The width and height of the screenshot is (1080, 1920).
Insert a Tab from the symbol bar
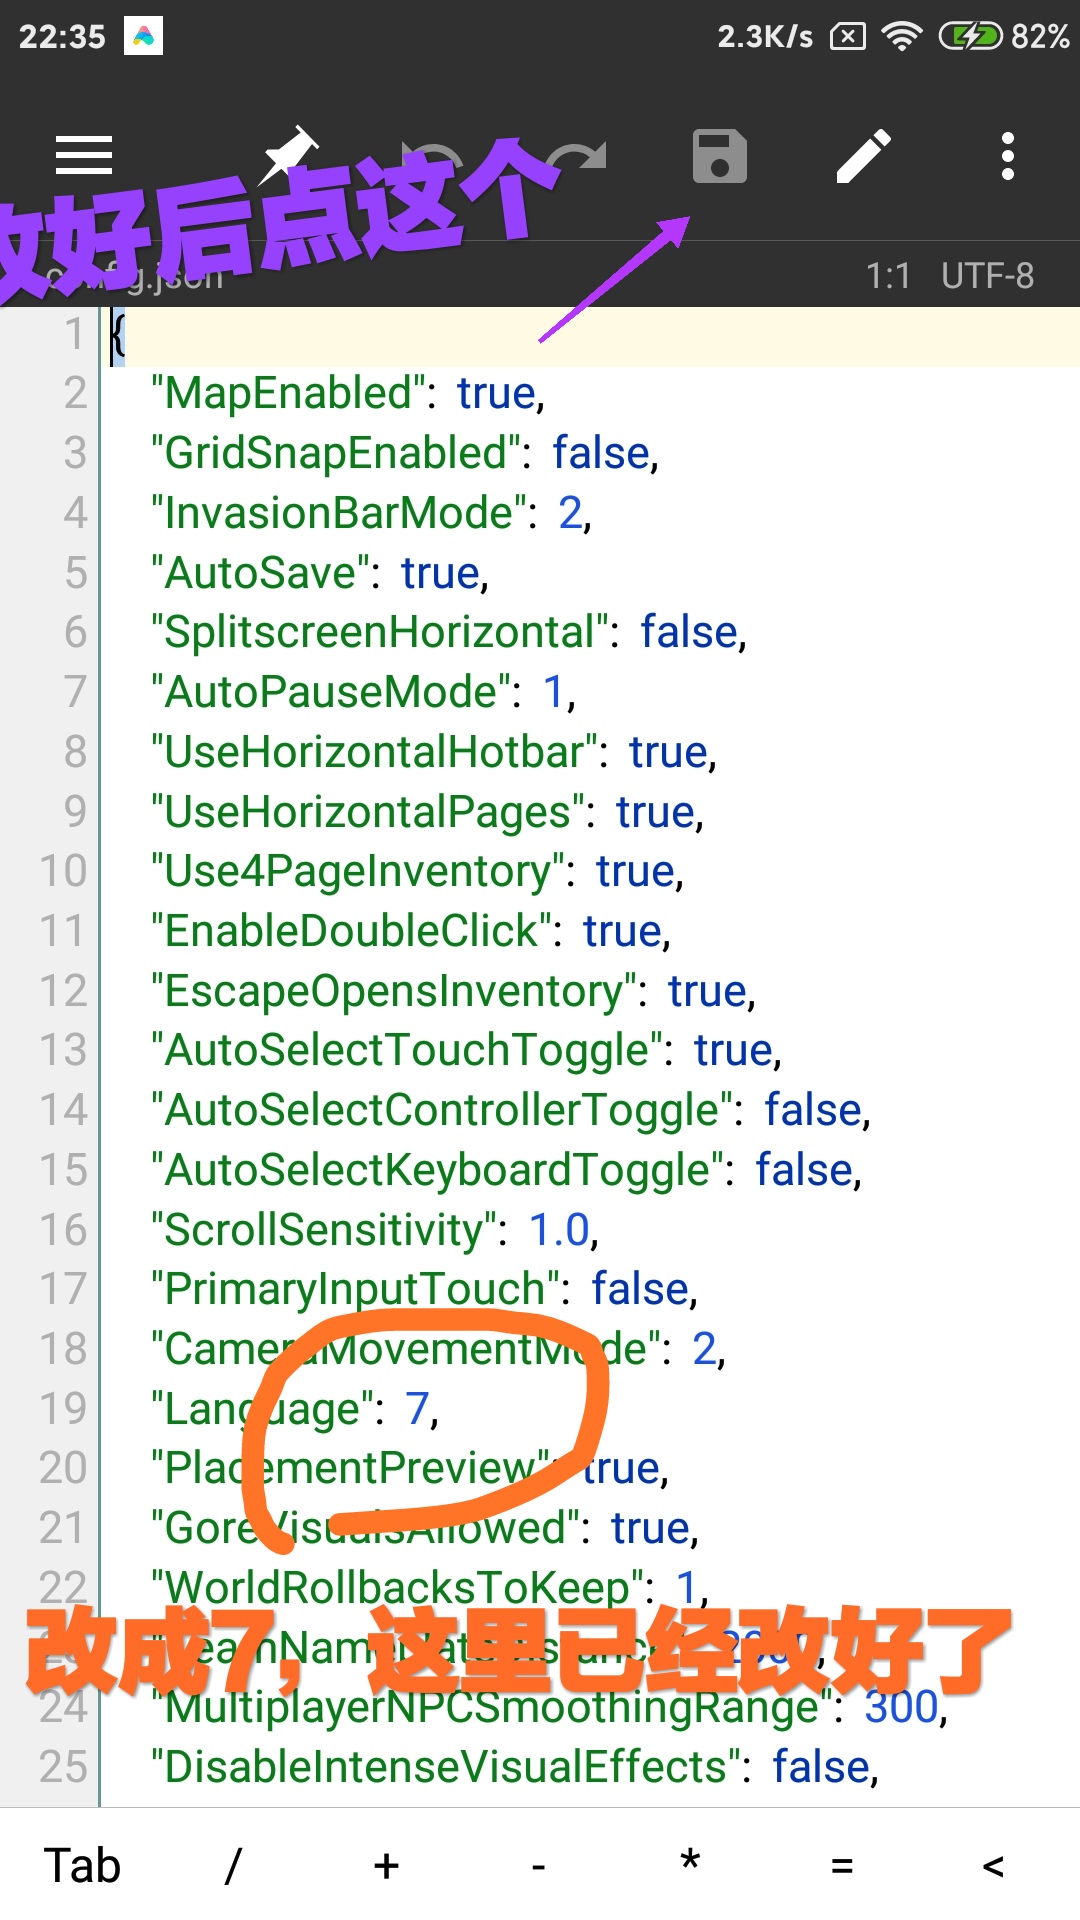82,1866
